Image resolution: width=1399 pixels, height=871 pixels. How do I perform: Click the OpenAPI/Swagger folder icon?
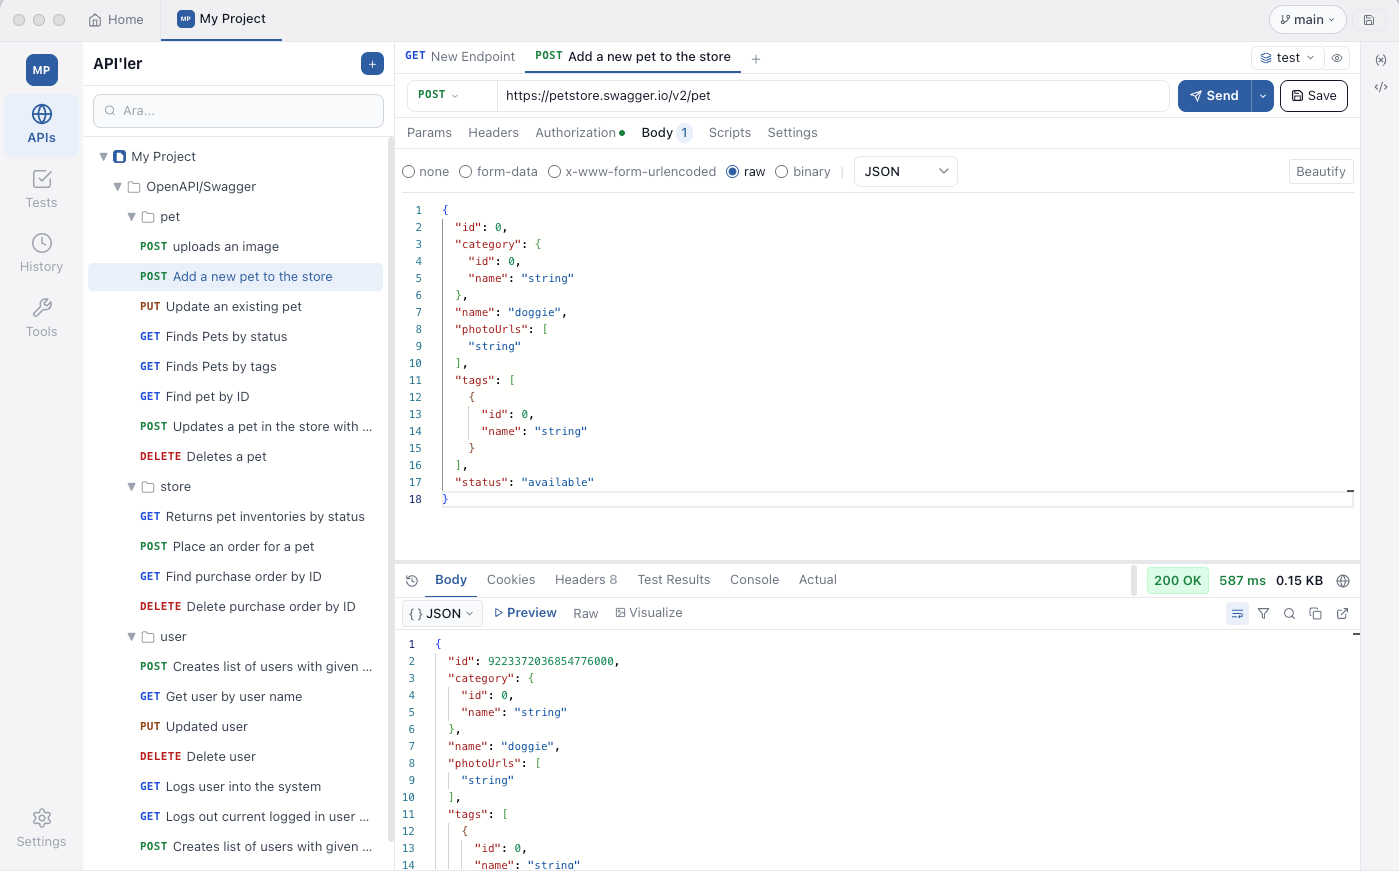[x=134, y=187]
